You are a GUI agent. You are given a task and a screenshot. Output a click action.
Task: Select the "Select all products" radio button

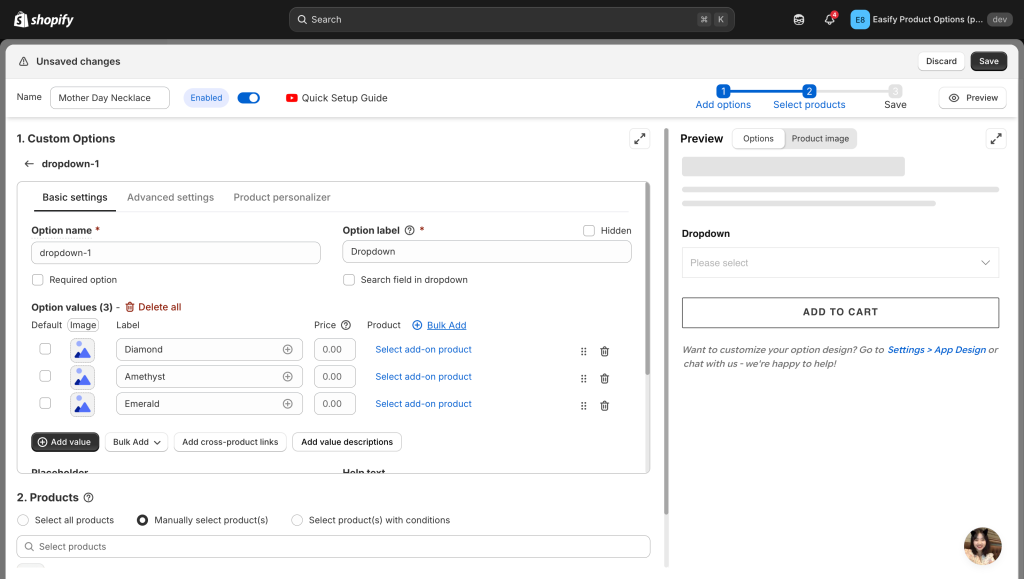(23, 520)
